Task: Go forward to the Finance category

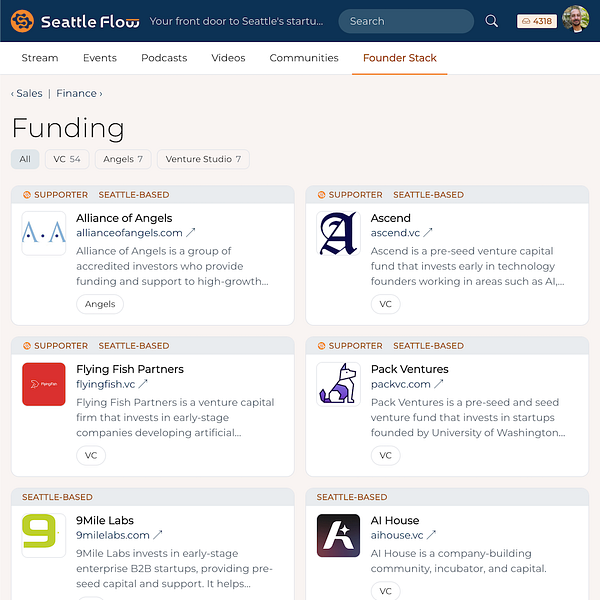Action: point(79,93)
